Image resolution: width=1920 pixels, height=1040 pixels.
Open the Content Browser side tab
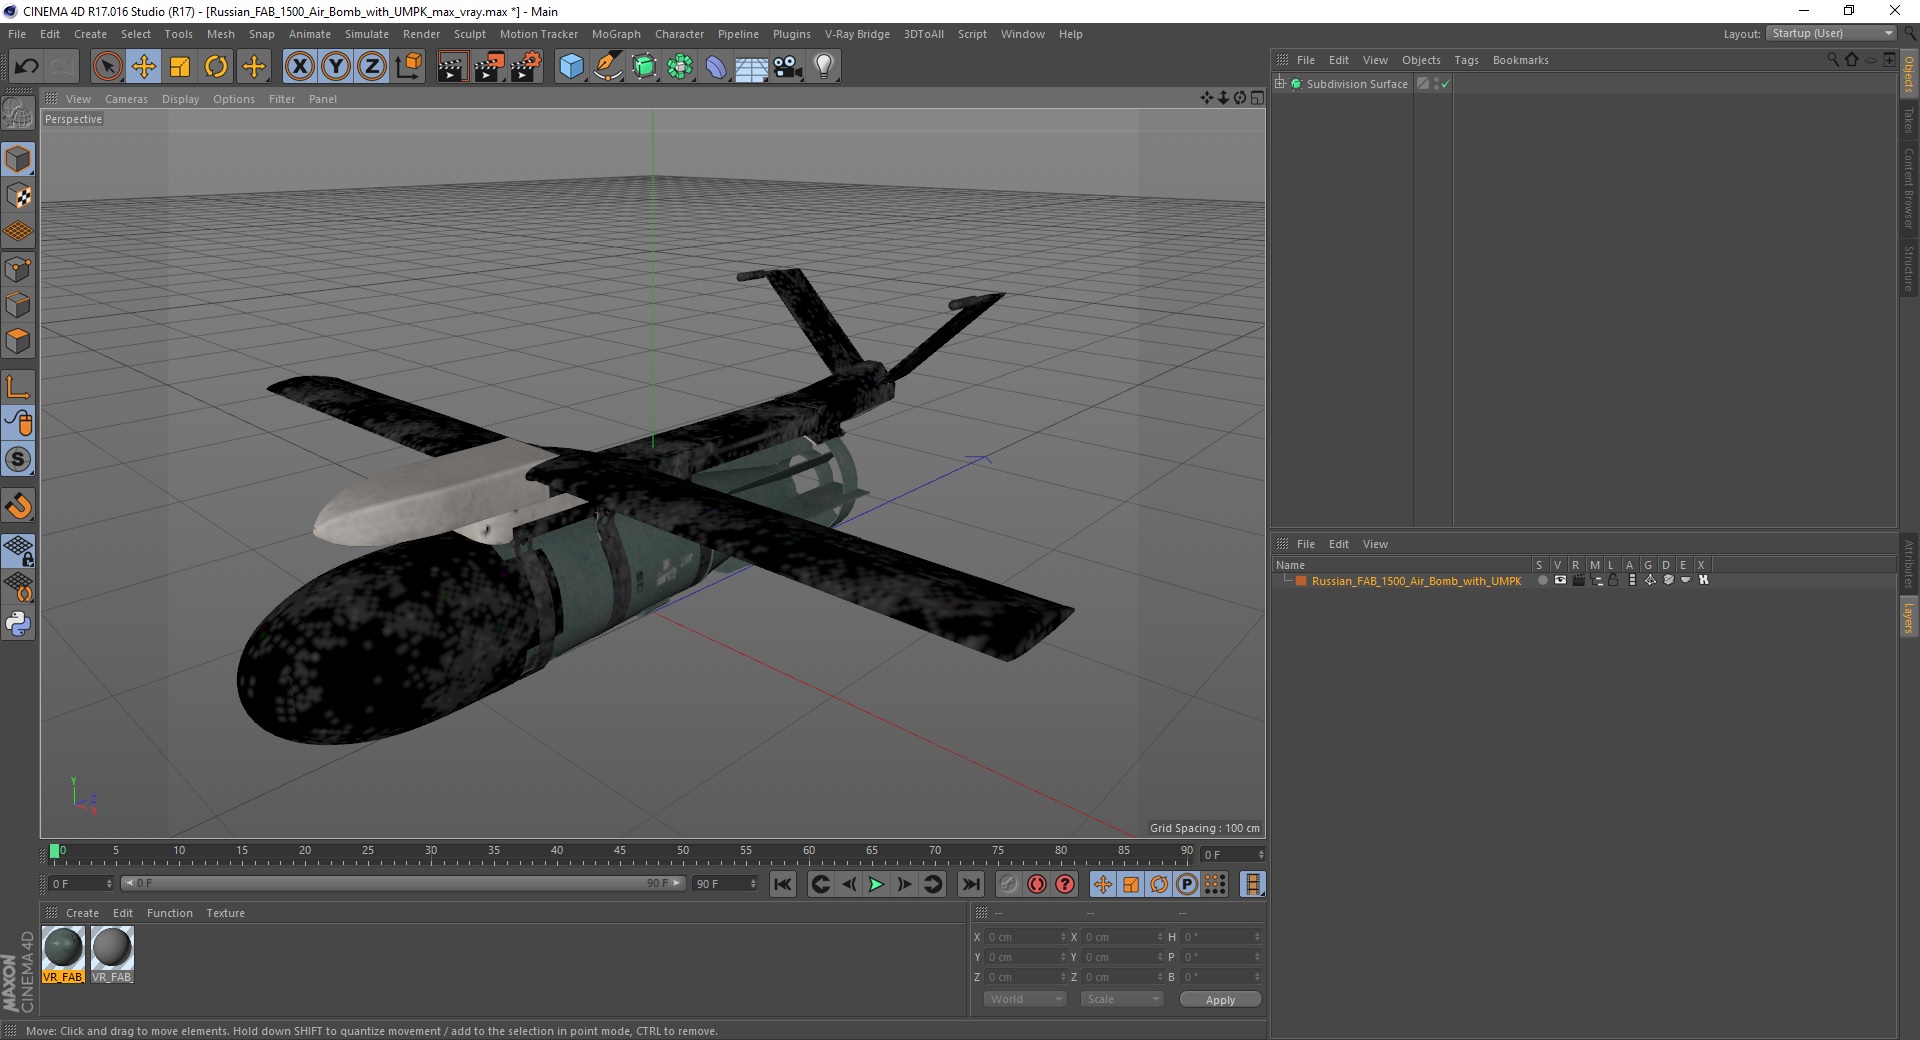pyautogui.click(x=1908, y=188)
